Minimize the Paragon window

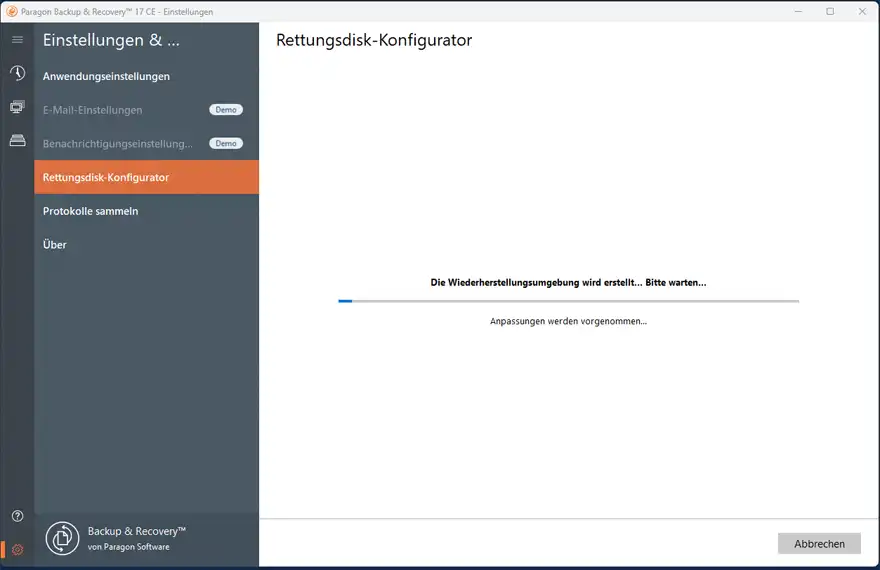pyautogui.click(x=798, y=11)
